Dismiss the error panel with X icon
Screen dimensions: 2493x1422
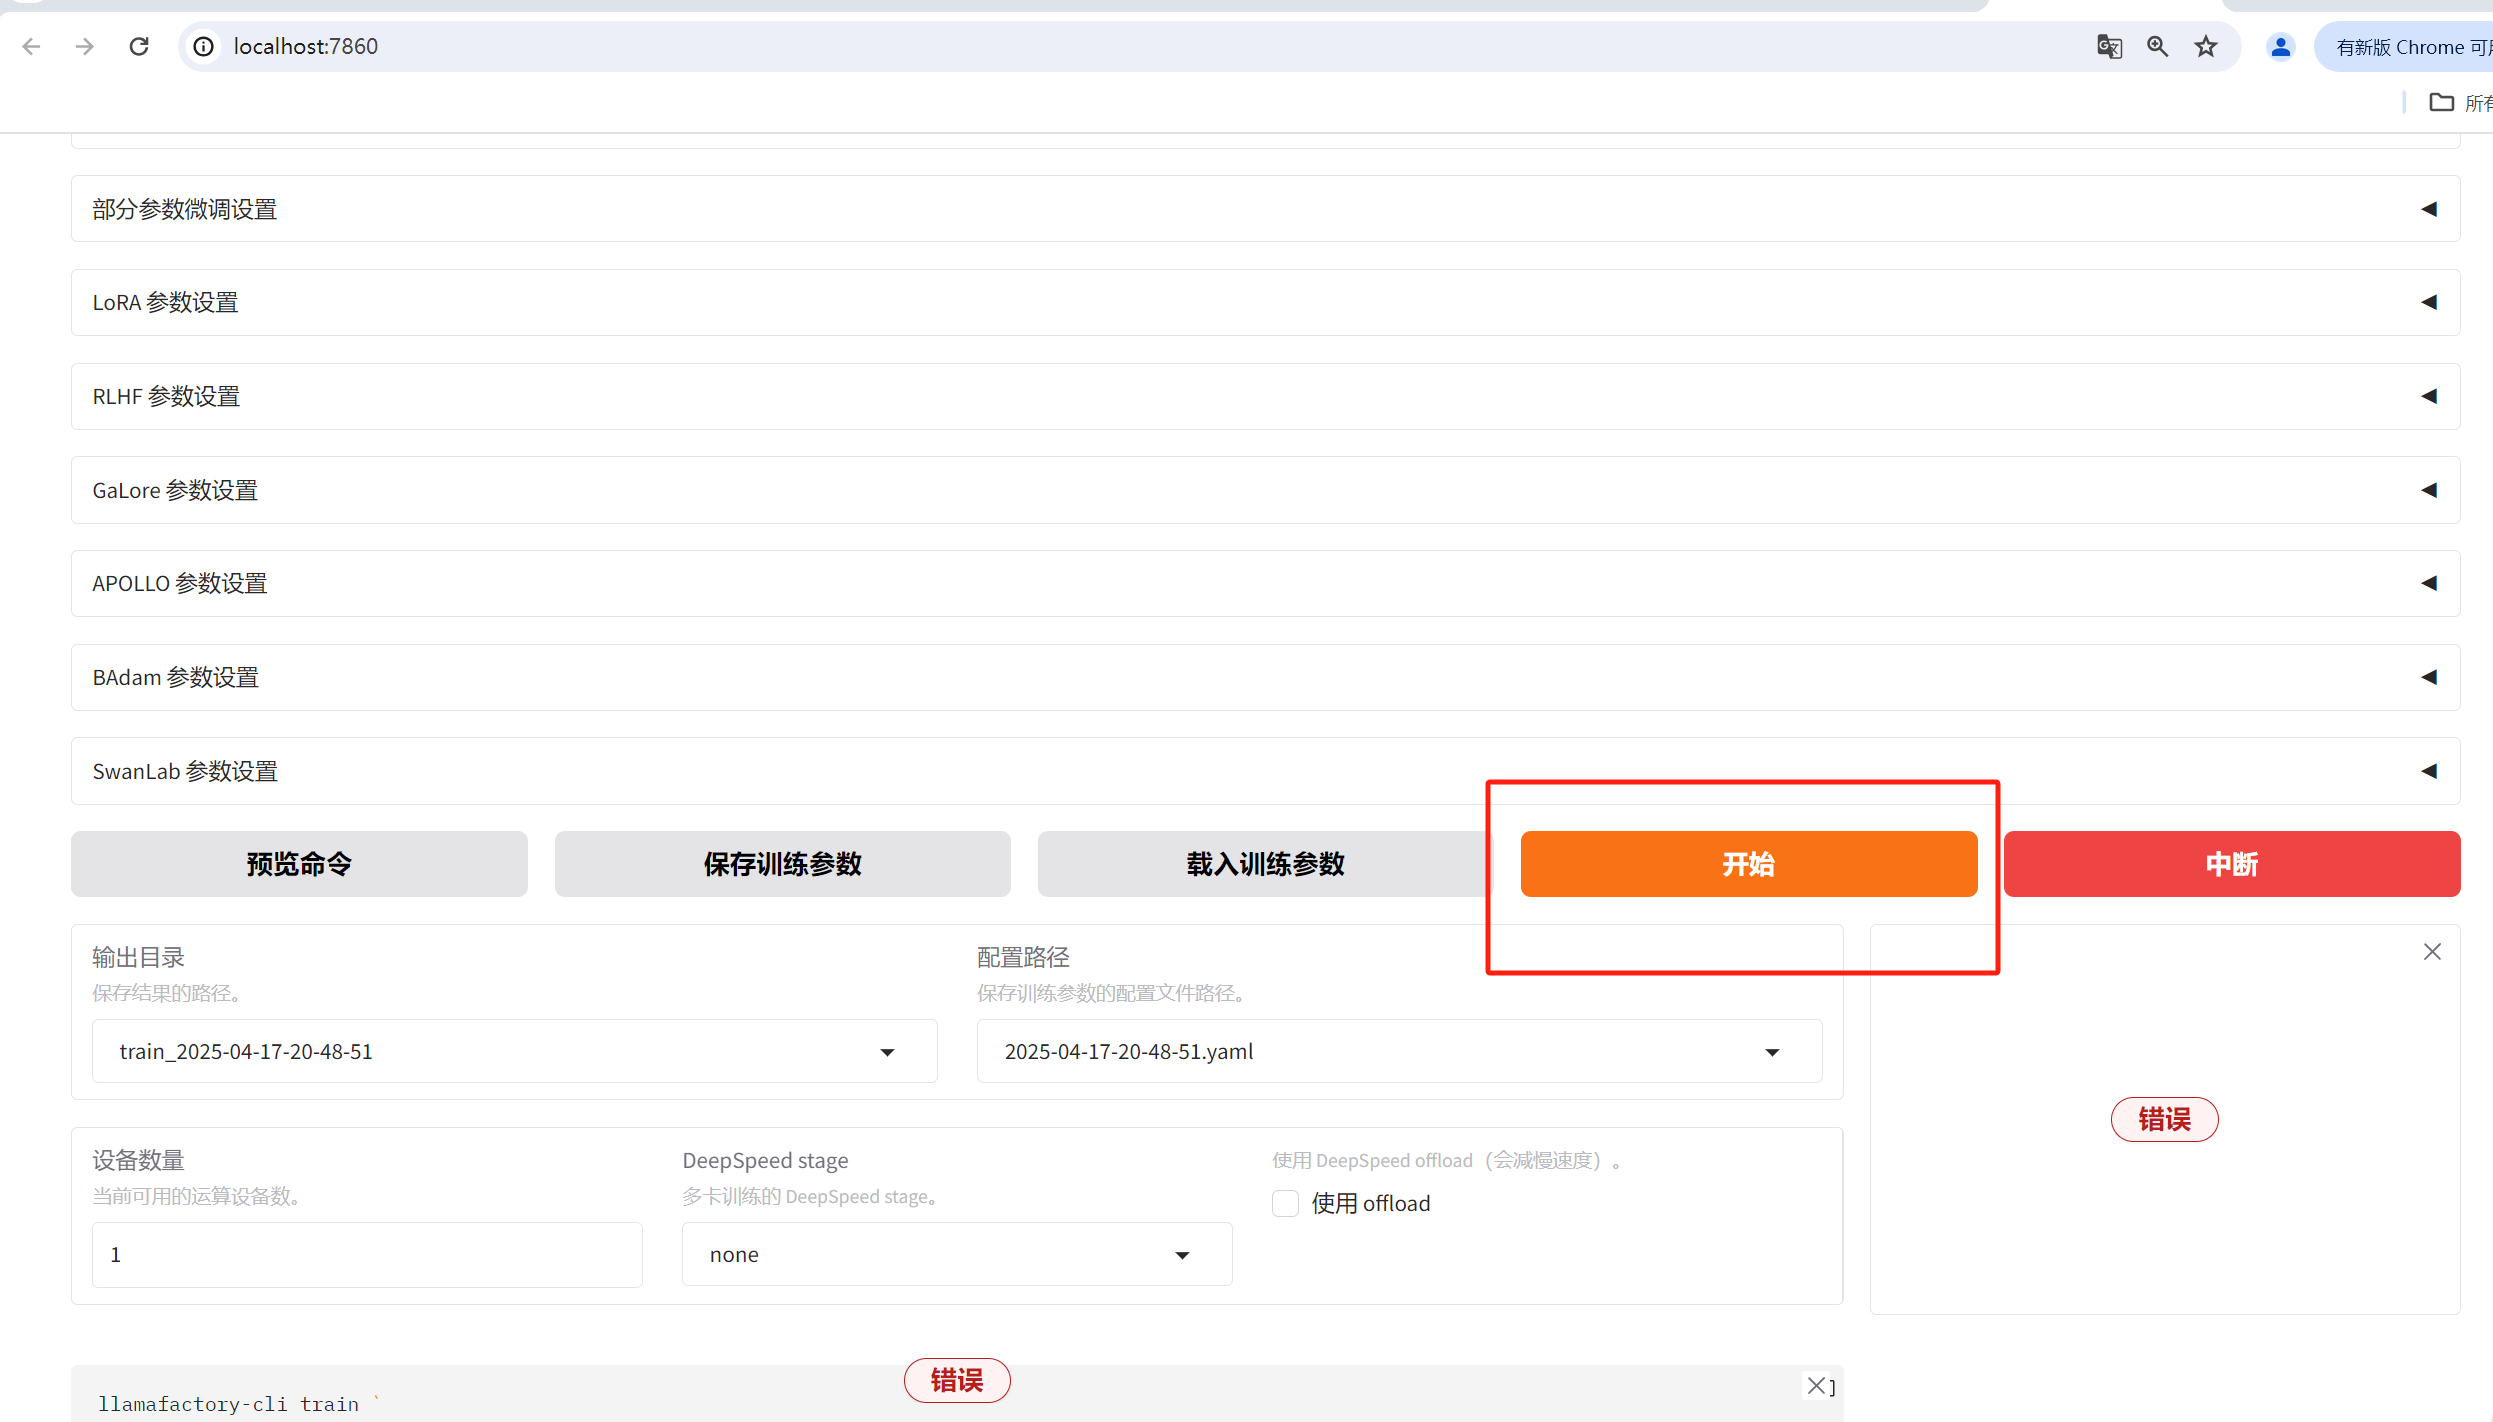(2432, 951)
